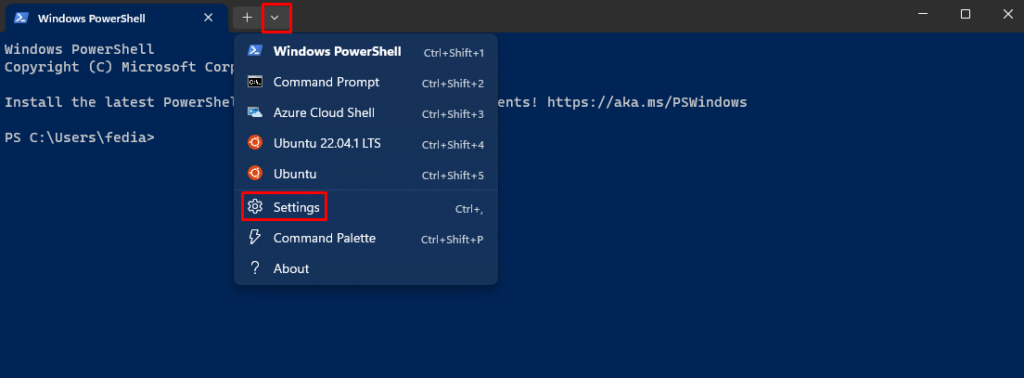Close the Windows PowerShell tab
Image resolution: width=1024 pixels, height=378 pixels.
coord(208,18)
